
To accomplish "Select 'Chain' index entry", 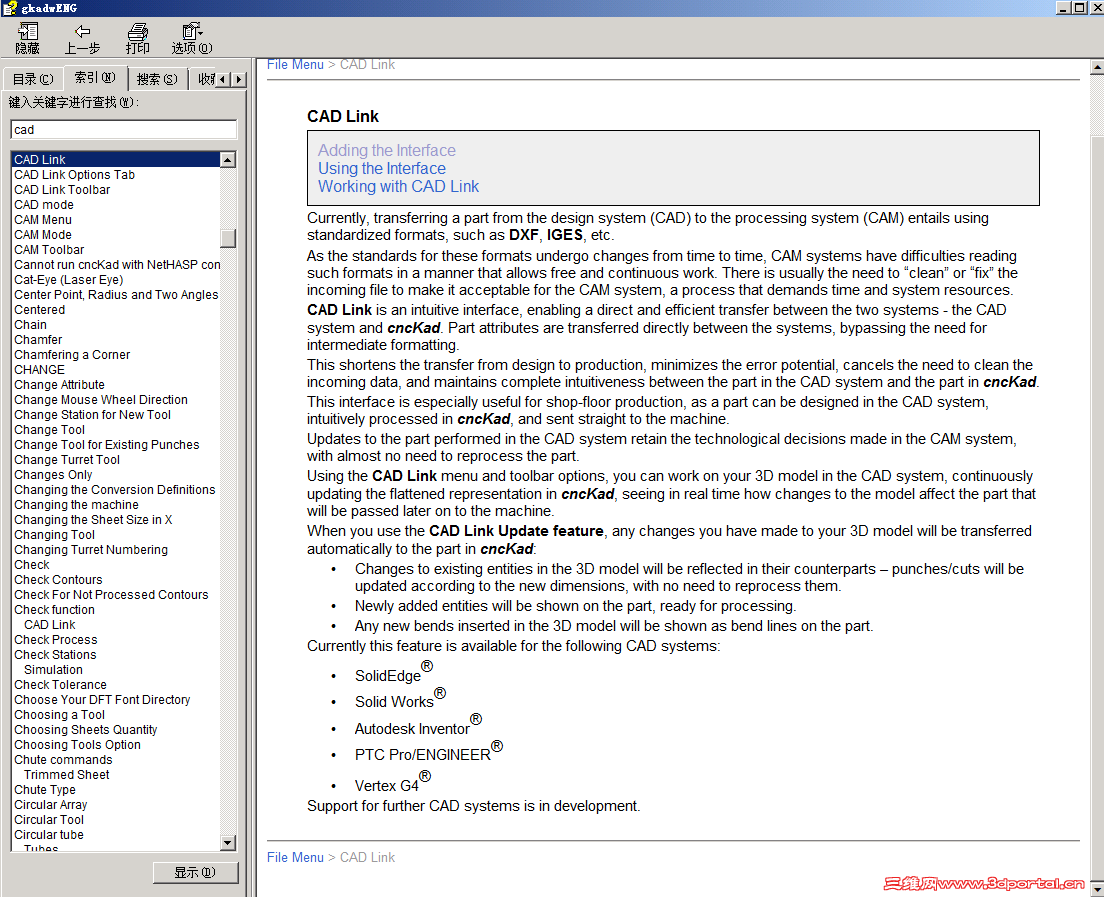I will pyautogui.click(x=30, y=325).
